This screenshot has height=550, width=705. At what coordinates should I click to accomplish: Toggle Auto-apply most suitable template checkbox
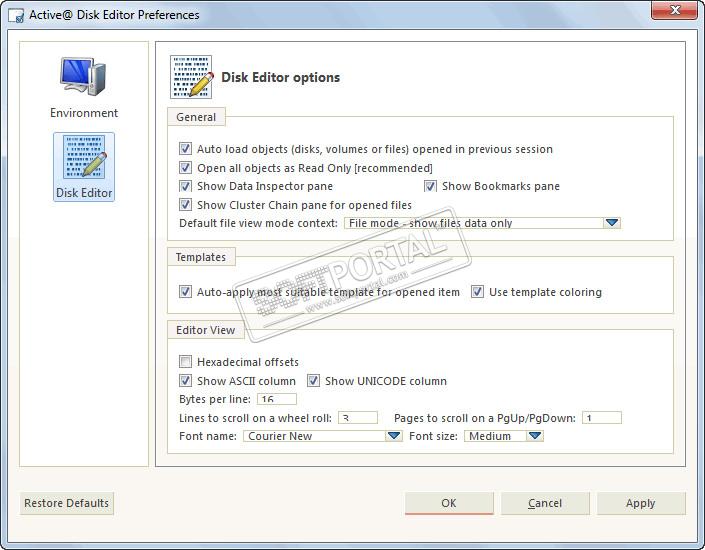pos(185,292)
